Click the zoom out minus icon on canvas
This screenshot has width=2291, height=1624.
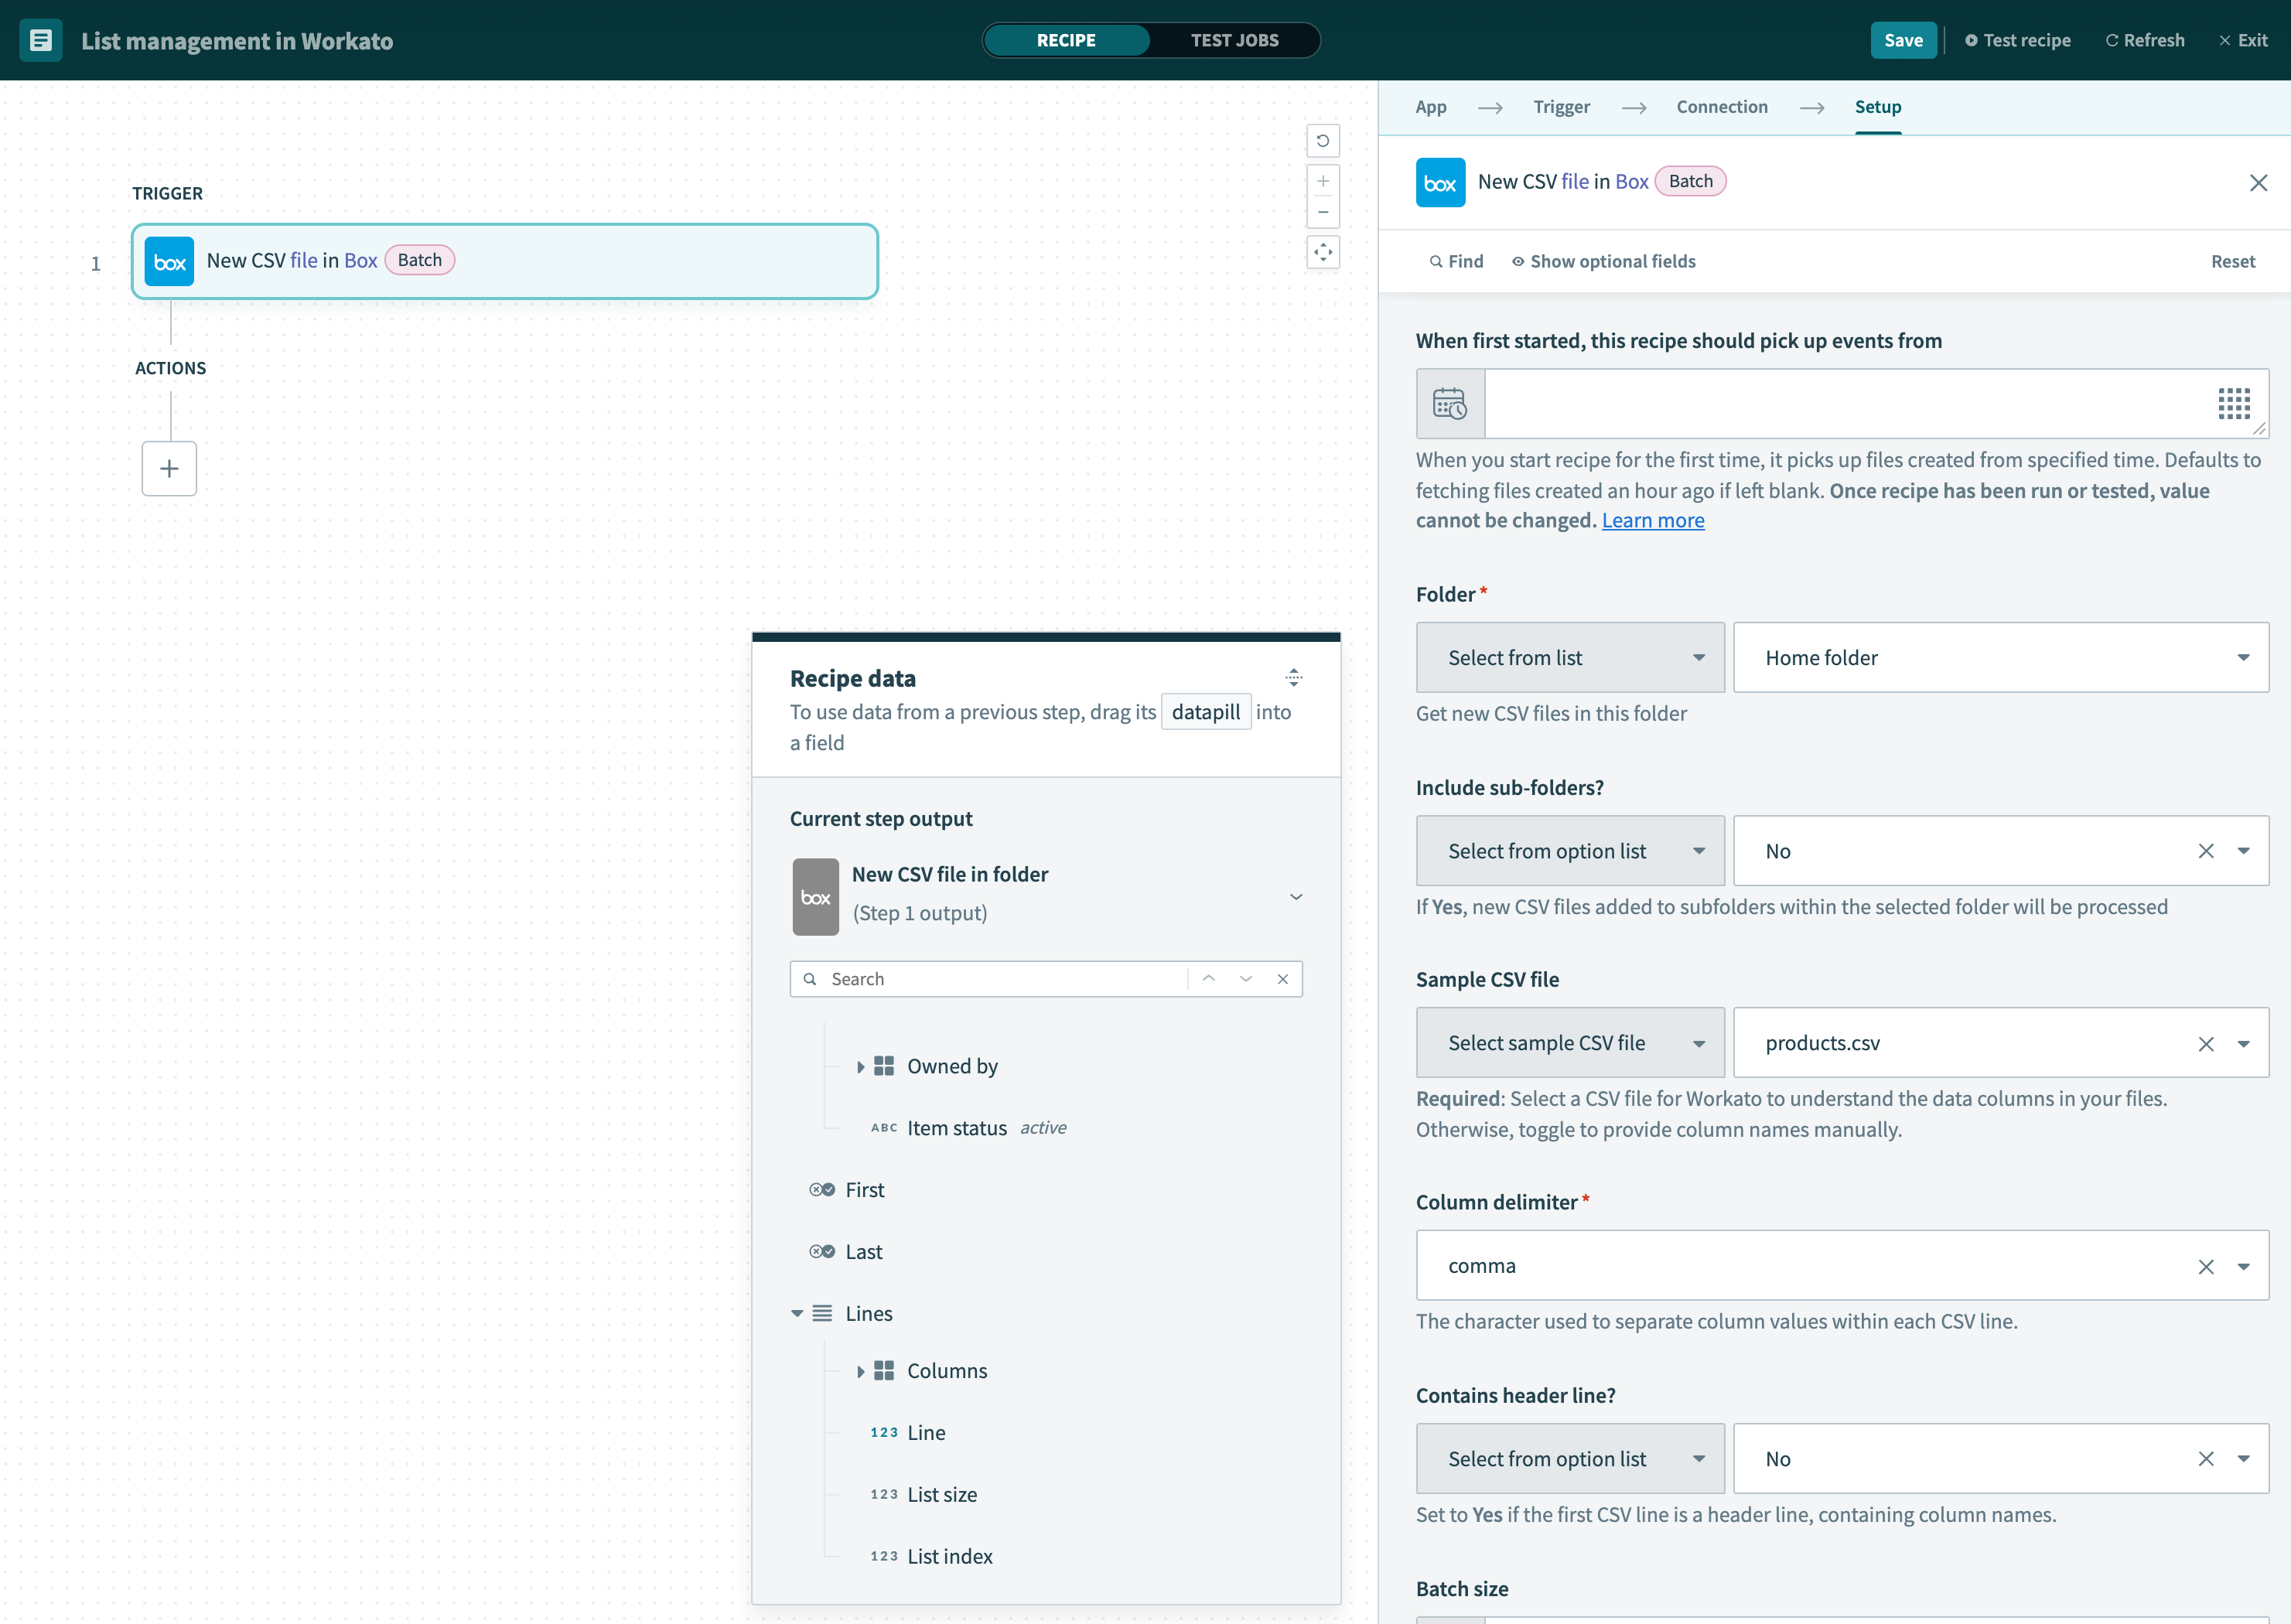tap(1322, 212)
